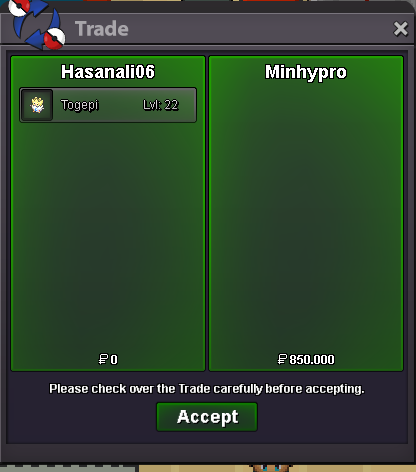Click the Togepi name label
The width and height of the screenshot is (416, 472).
79,105
